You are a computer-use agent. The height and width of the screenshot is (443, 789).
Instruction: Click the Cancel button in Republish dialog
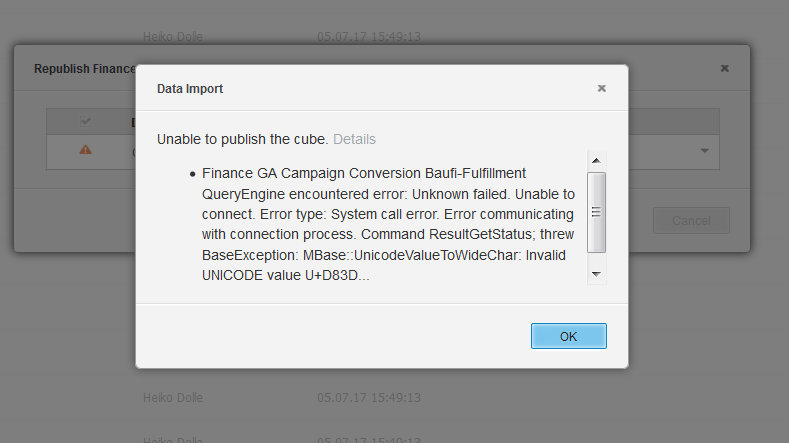pyautogui.click(x=691, y=220)
